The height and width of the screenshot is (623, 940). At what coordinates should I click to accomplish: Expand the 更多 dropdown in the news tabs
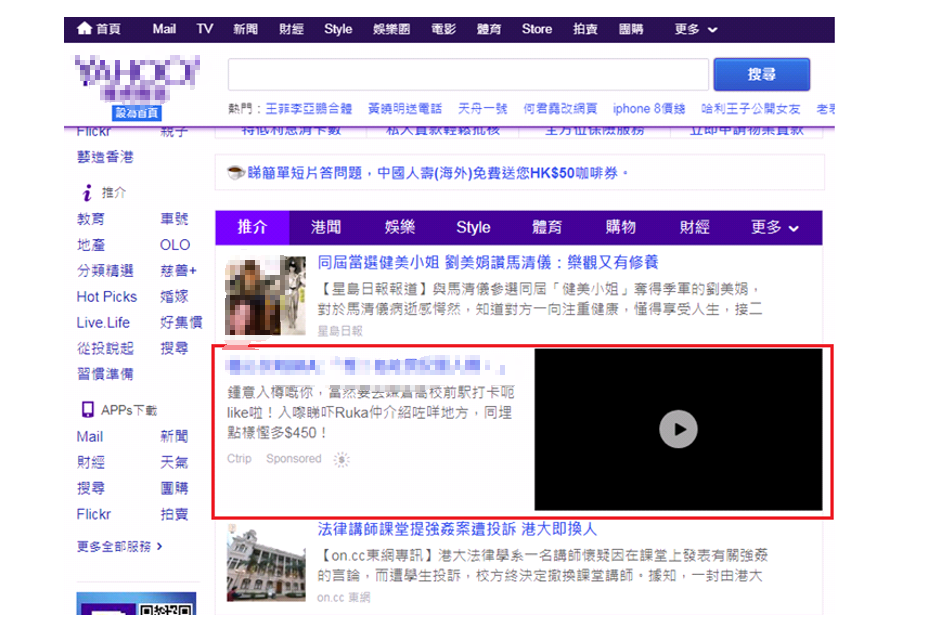coord(775,227)
